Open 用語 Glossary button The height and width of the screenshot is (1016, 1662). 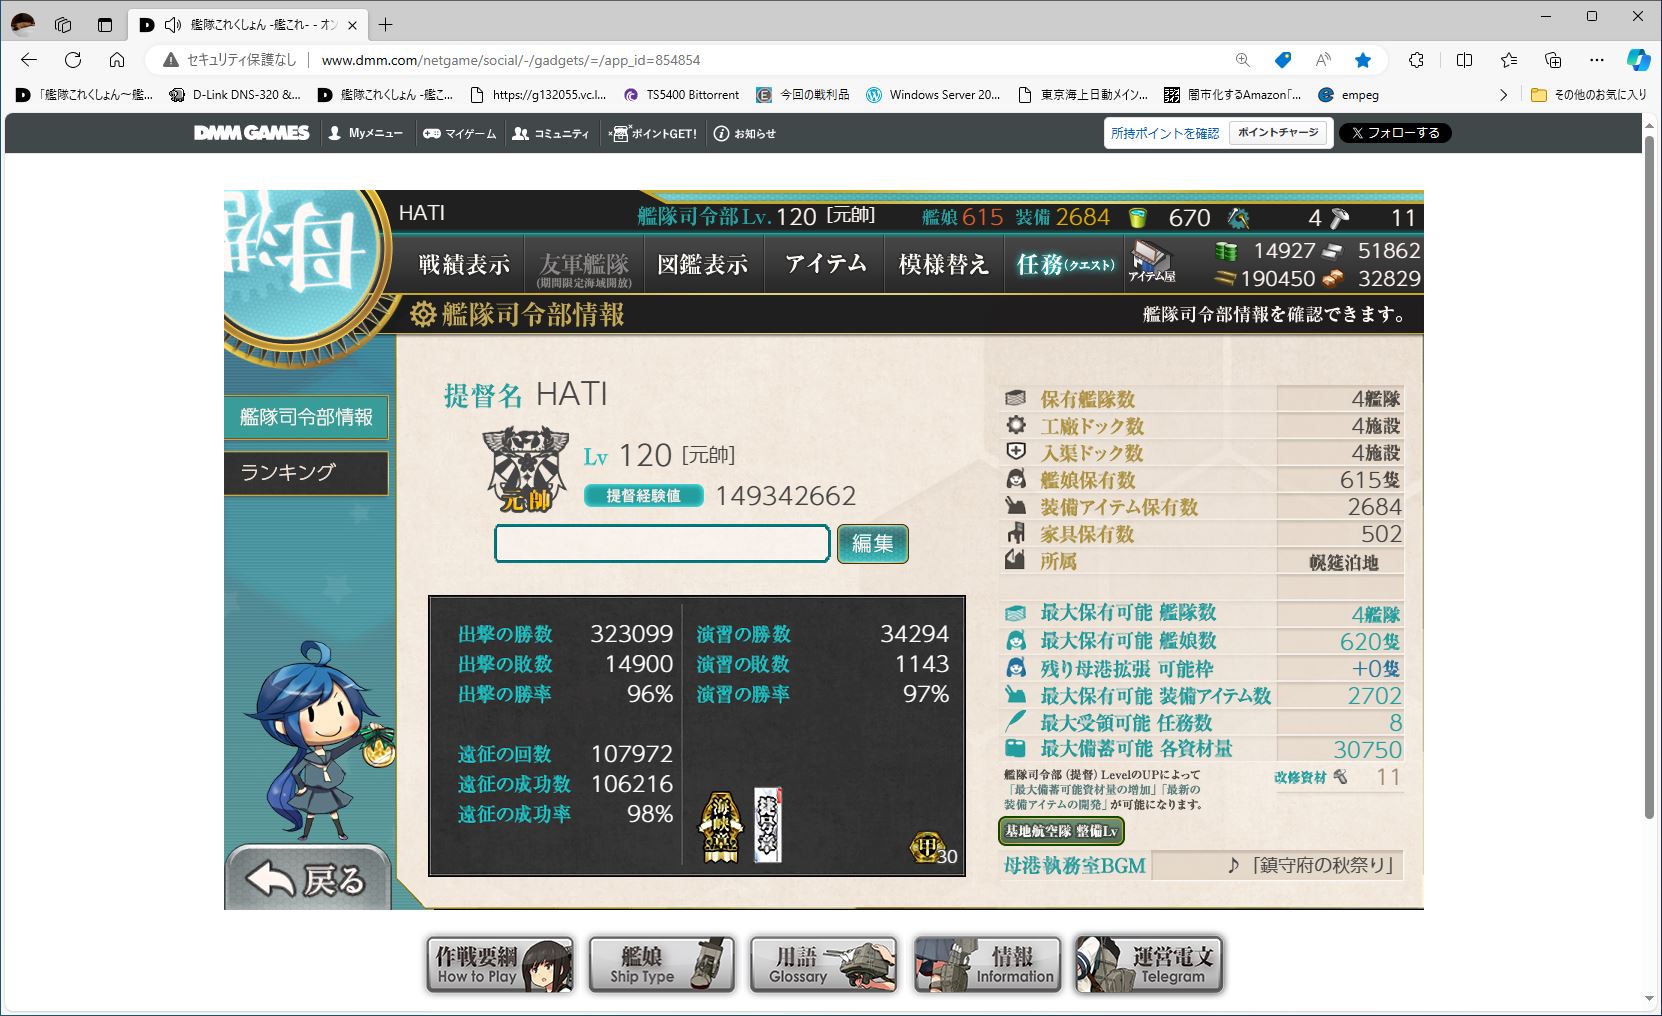coord(824,964)
